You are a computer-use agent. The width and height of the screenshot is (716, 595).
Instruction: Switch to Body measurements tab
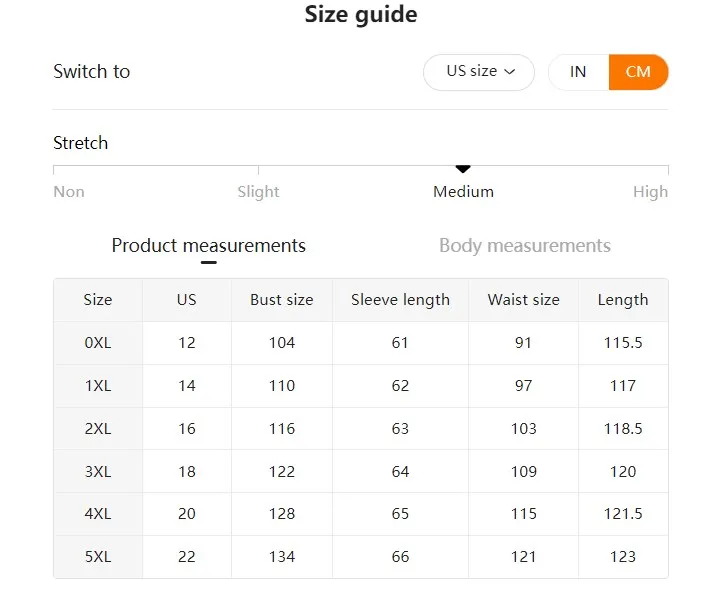click(524, 246)
